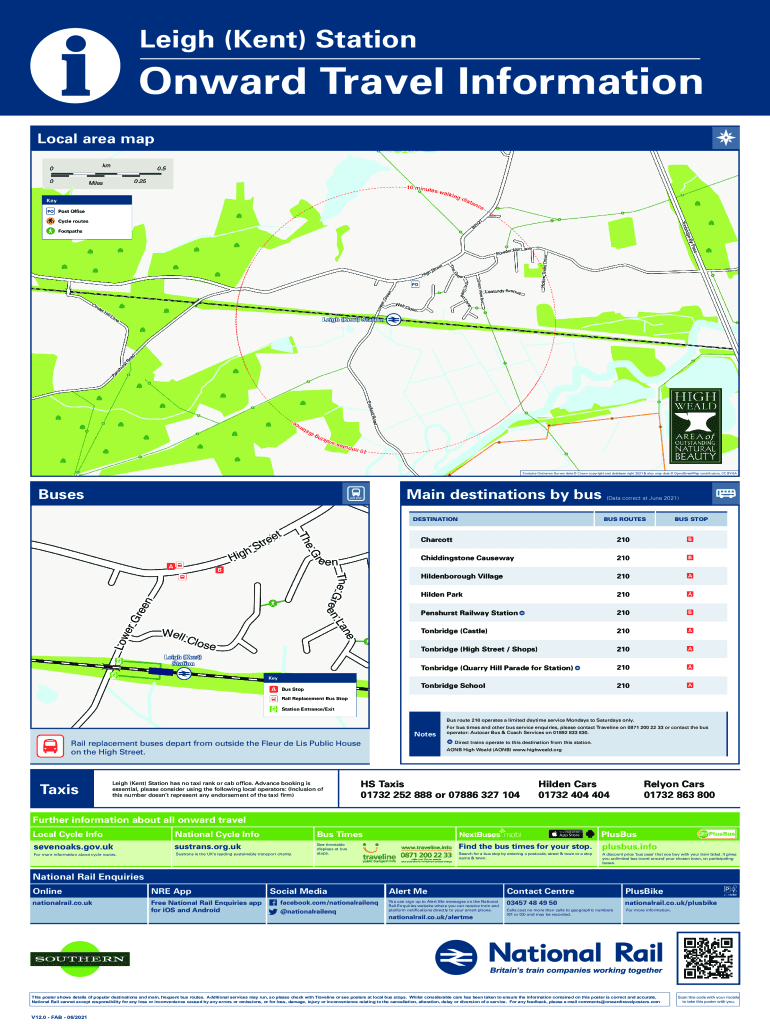Click the red rail replacement bus icon

(x=49, y=746)
